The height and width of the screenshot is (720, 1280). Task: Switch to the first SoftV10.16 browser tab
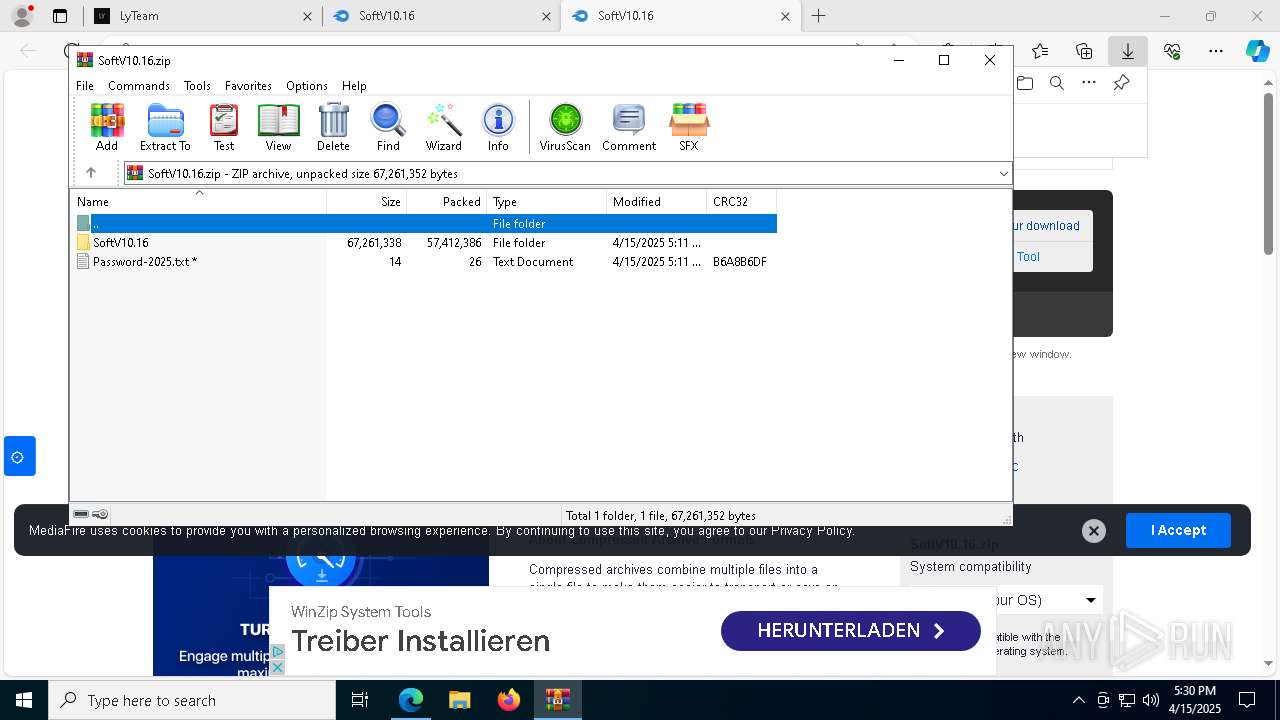pyautogui.click(x=441, y=16)
